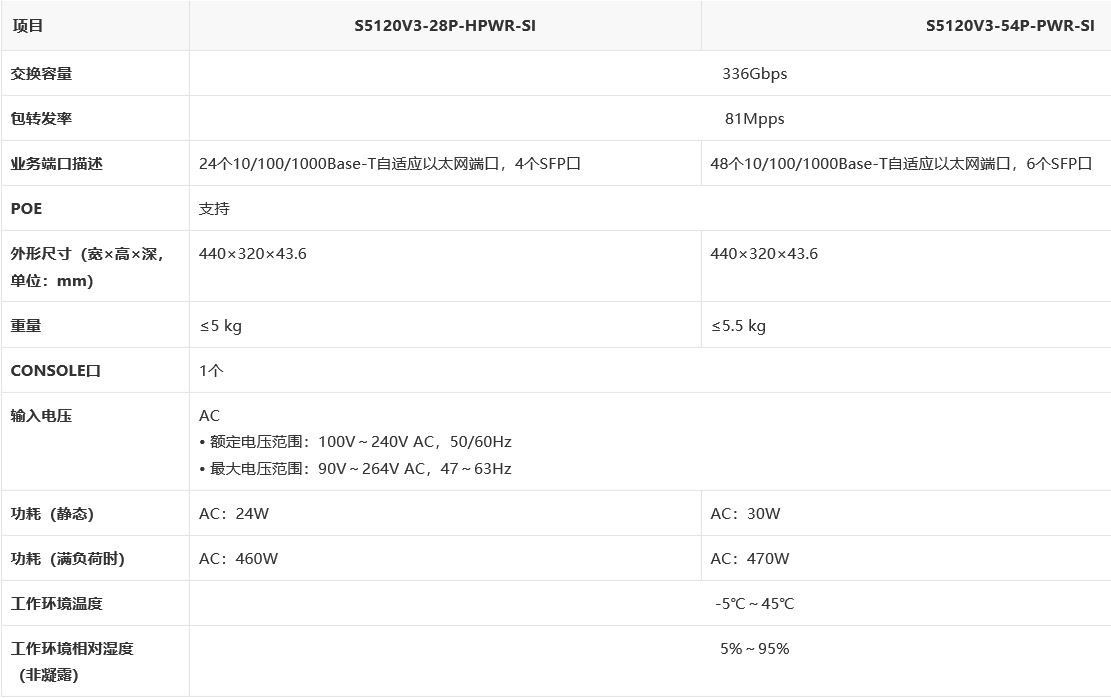Screen dimensions: 1111x698
Task: Click the S5120V3-28P-HPWR-SI column header
Action: pyautogui.click(x=445, y=27)
